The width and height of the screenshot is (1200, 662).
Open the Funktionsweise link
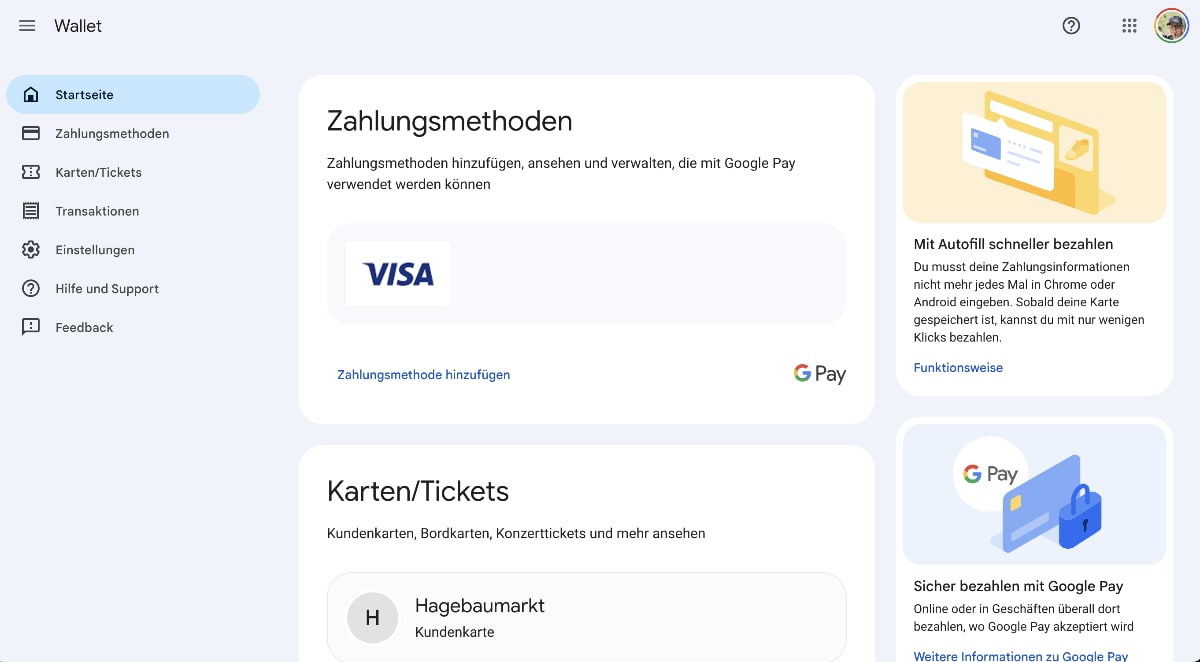tap(957, 367)
